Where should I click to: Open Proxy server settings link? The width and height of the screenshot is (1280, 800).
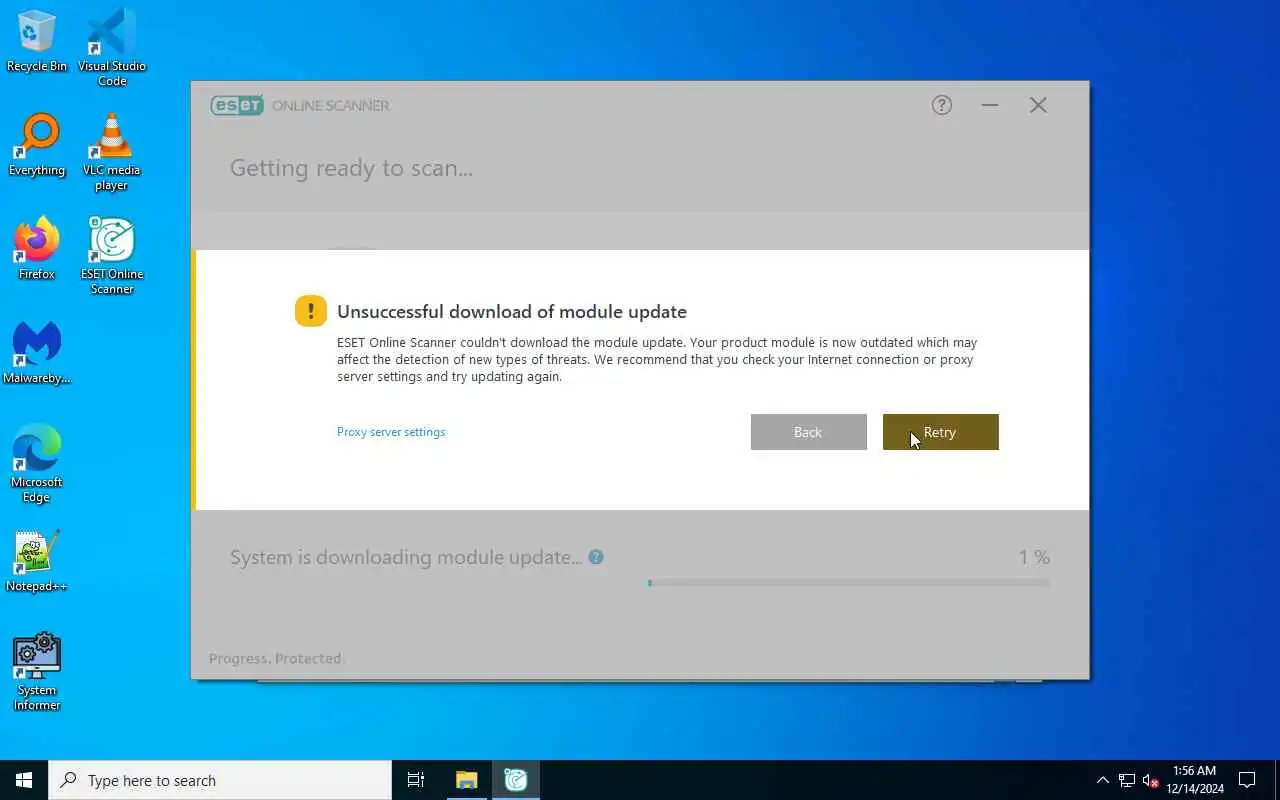click(391, 432)
